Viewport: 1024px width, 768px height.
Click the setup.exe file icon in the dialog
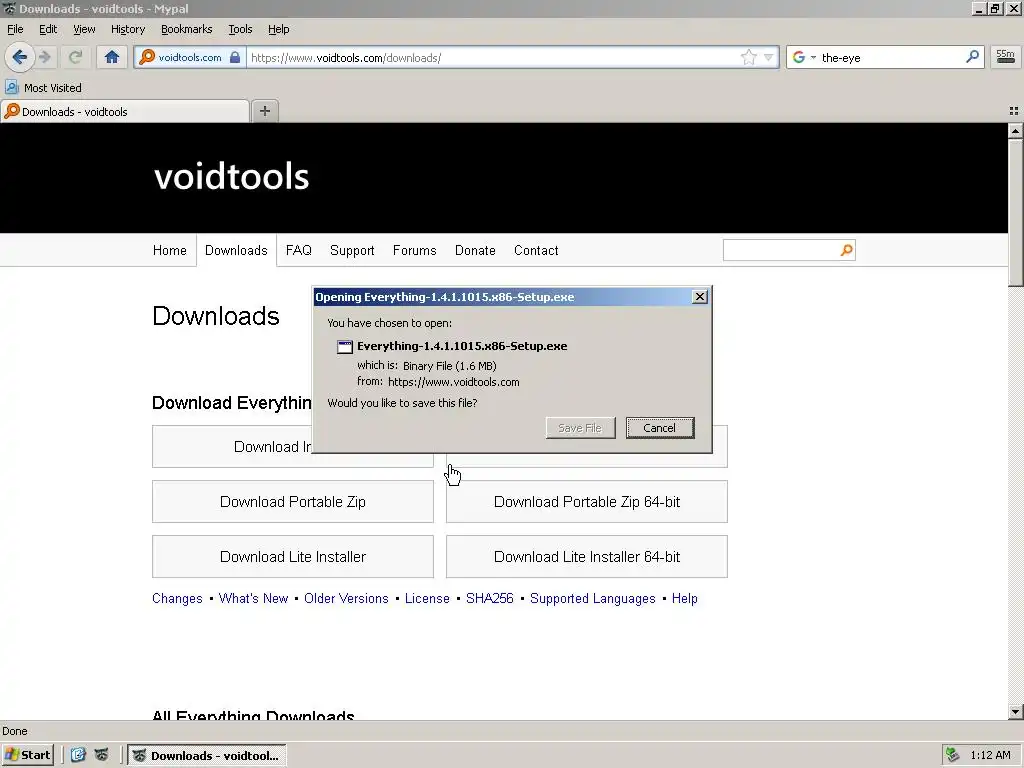pos(344,347)
